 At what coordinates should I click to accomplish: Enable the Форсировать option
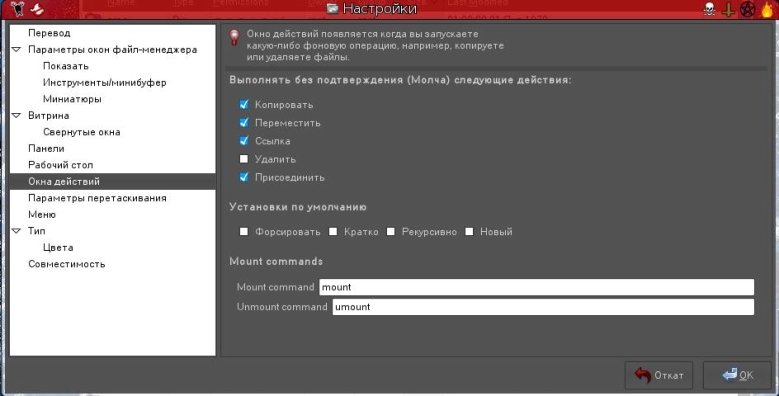tap(244, 232)
